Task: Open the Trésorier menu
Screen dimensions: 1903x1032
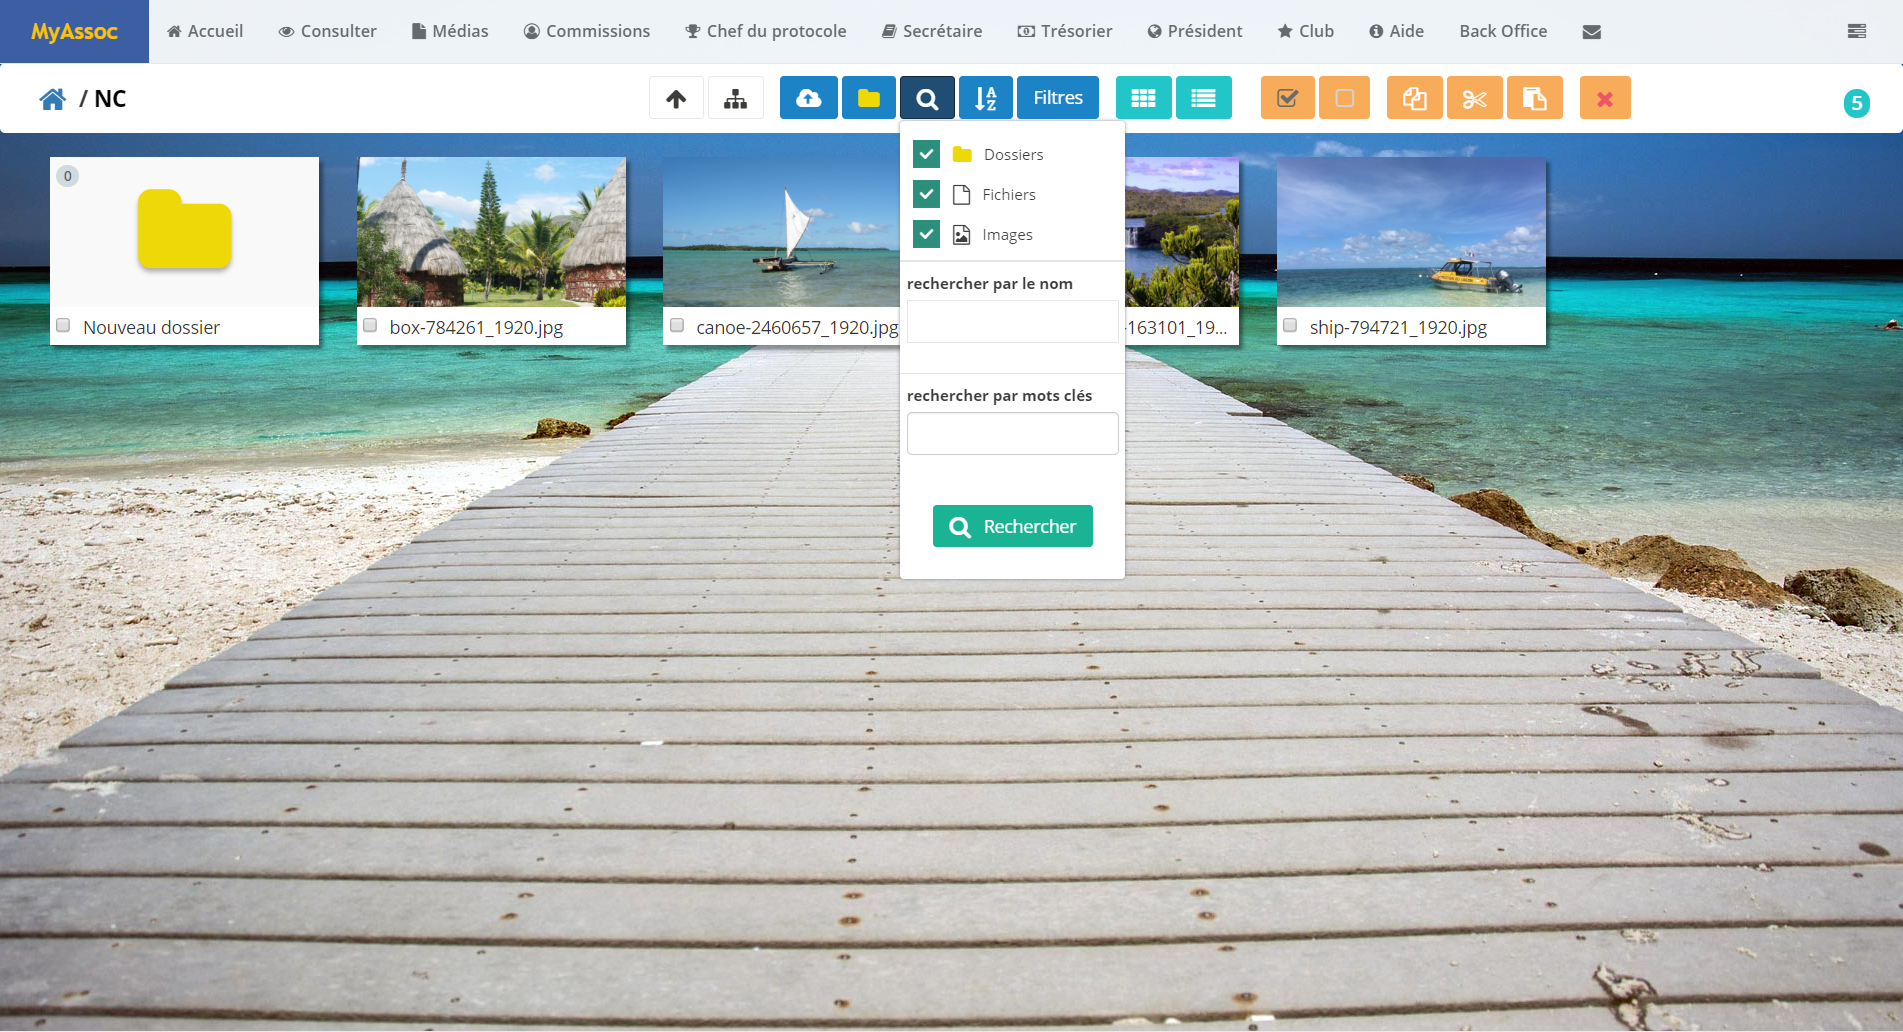Action: 1065,31
